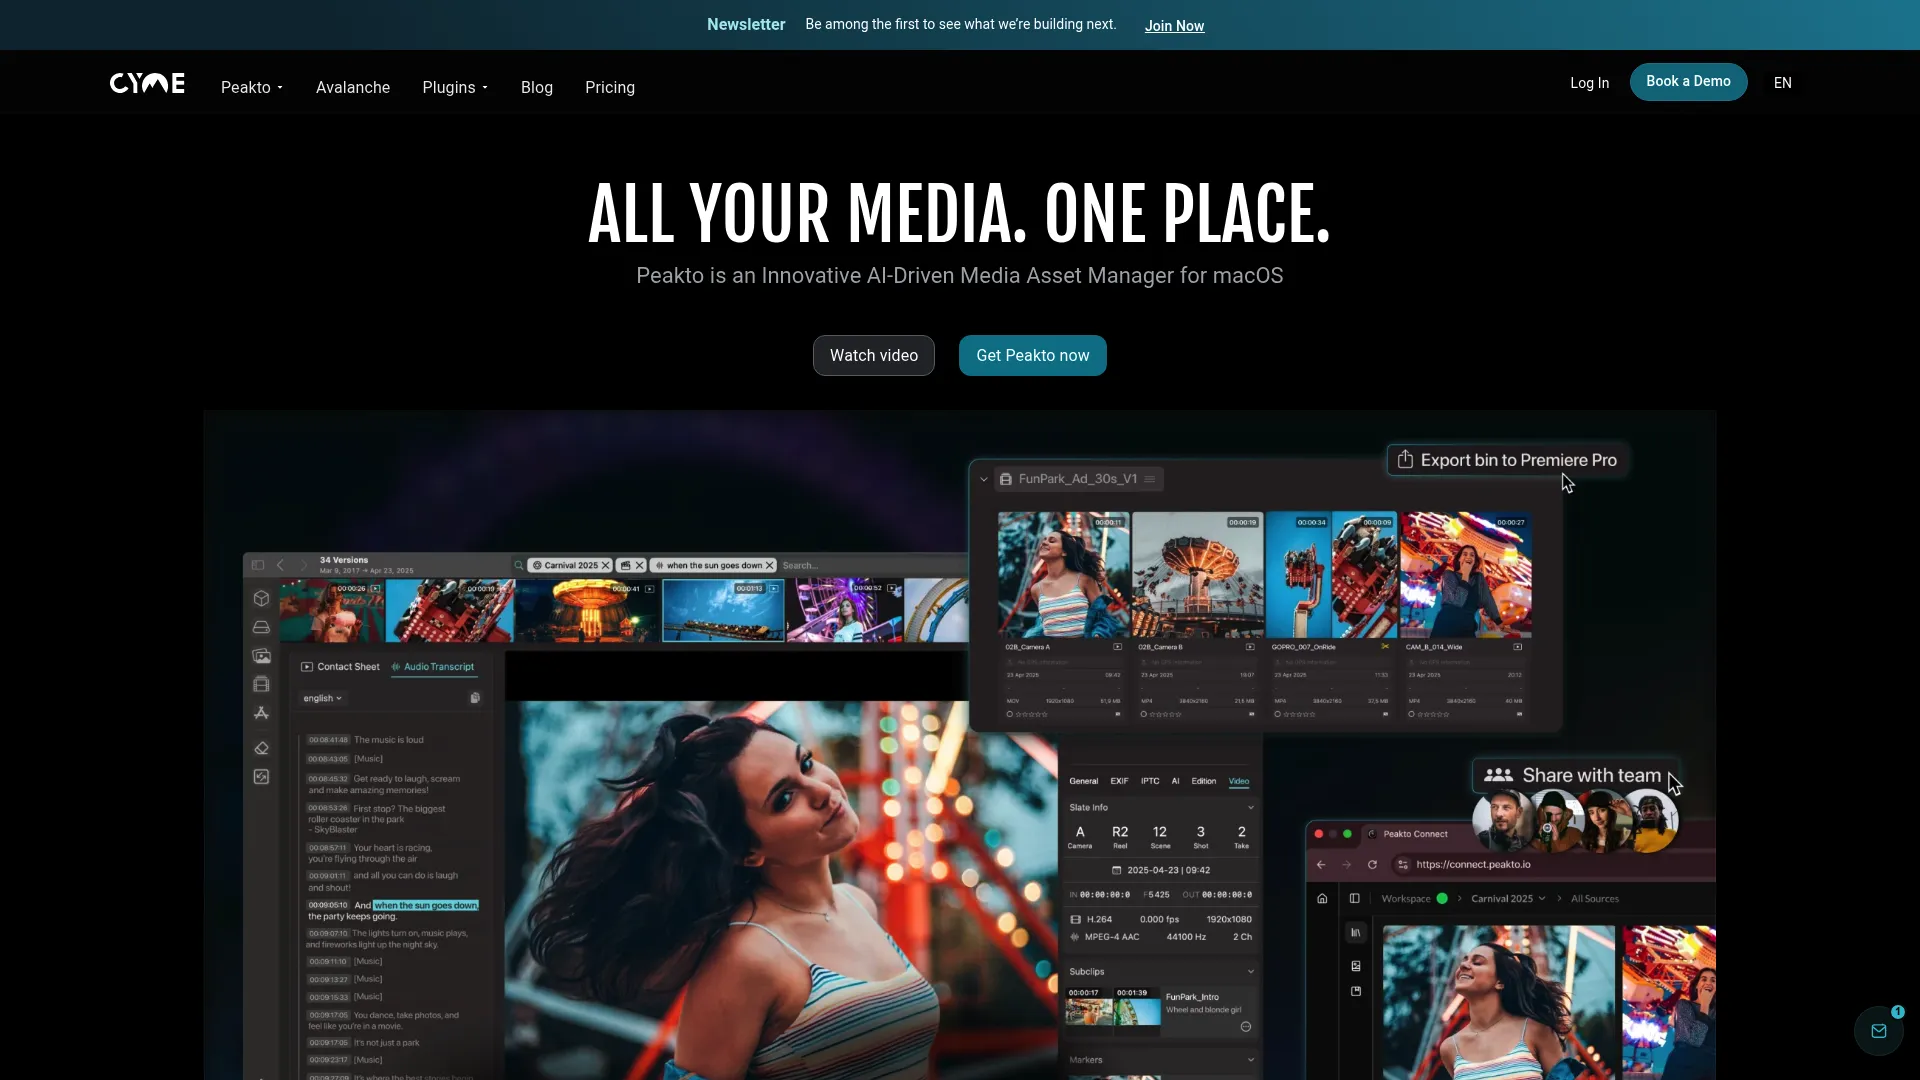Click the Log In link
This screenshot has width=1920, height=1080.
click(x=1589, y=83)
